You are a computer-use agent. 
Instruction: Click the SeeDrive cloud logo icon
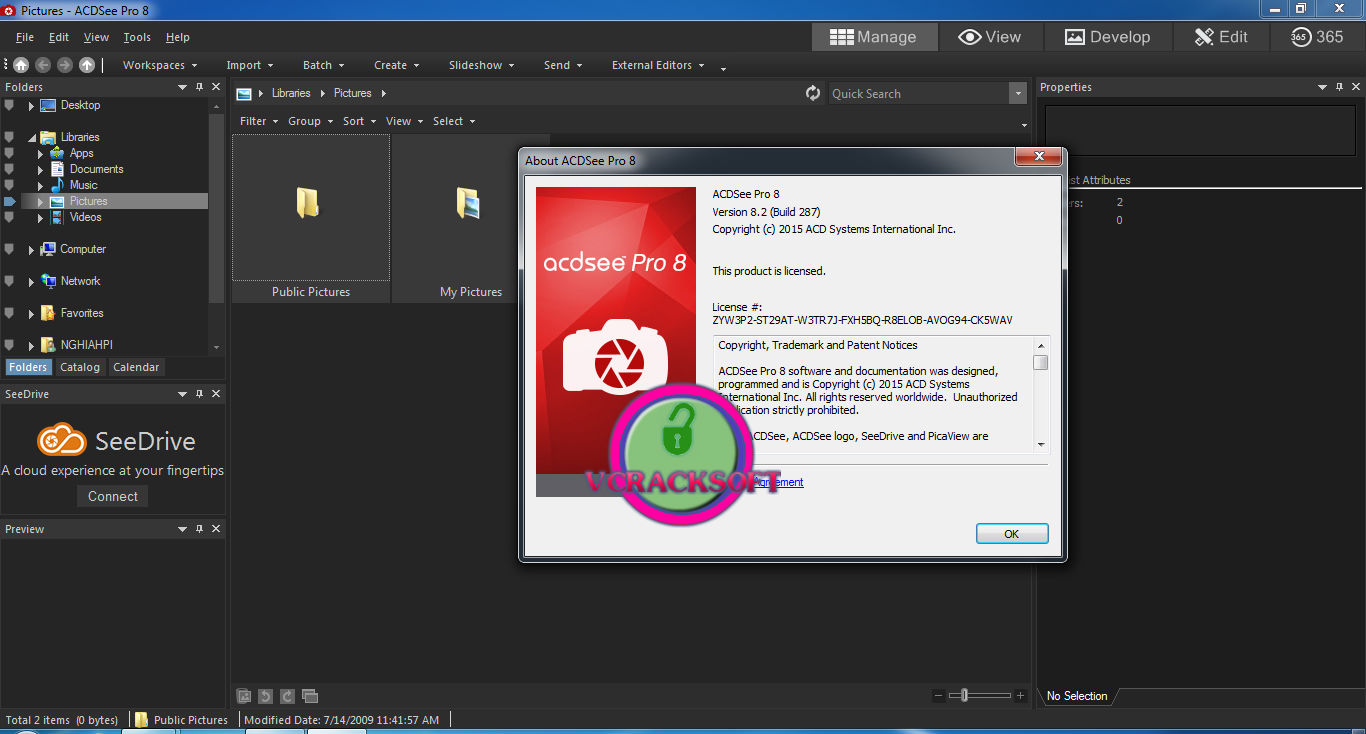[x=62, y=440]
